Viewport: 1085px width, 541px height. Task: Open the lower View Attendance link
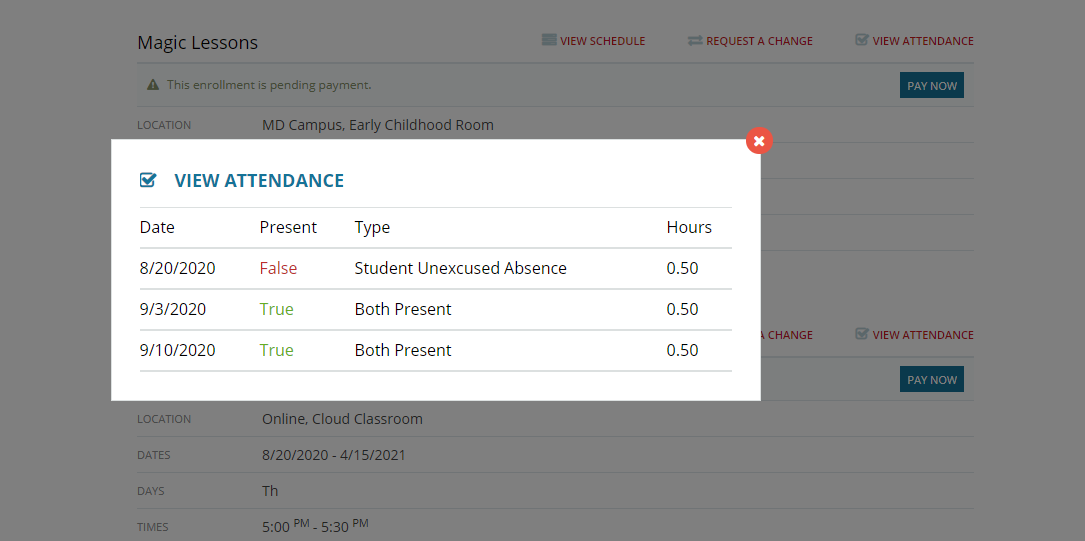point(922,335)
